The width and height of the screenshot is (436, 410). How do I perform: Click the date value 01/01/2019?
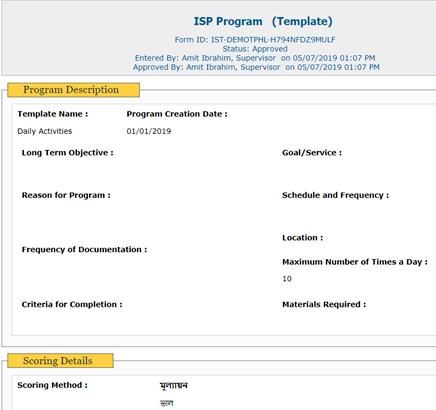click(x=149, y=131)
